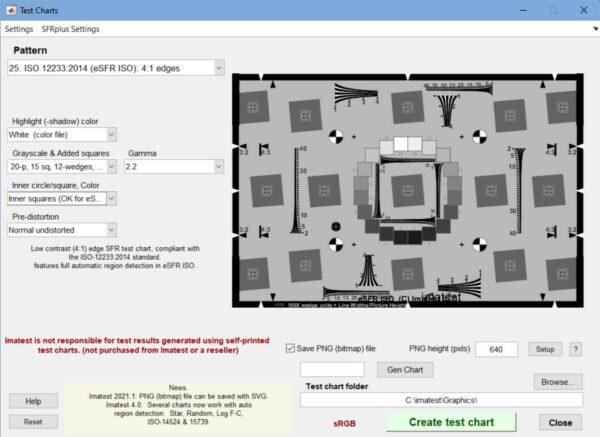Click the PNG height input field
This screenshot has height=437, width=600.
click(496, 349)
